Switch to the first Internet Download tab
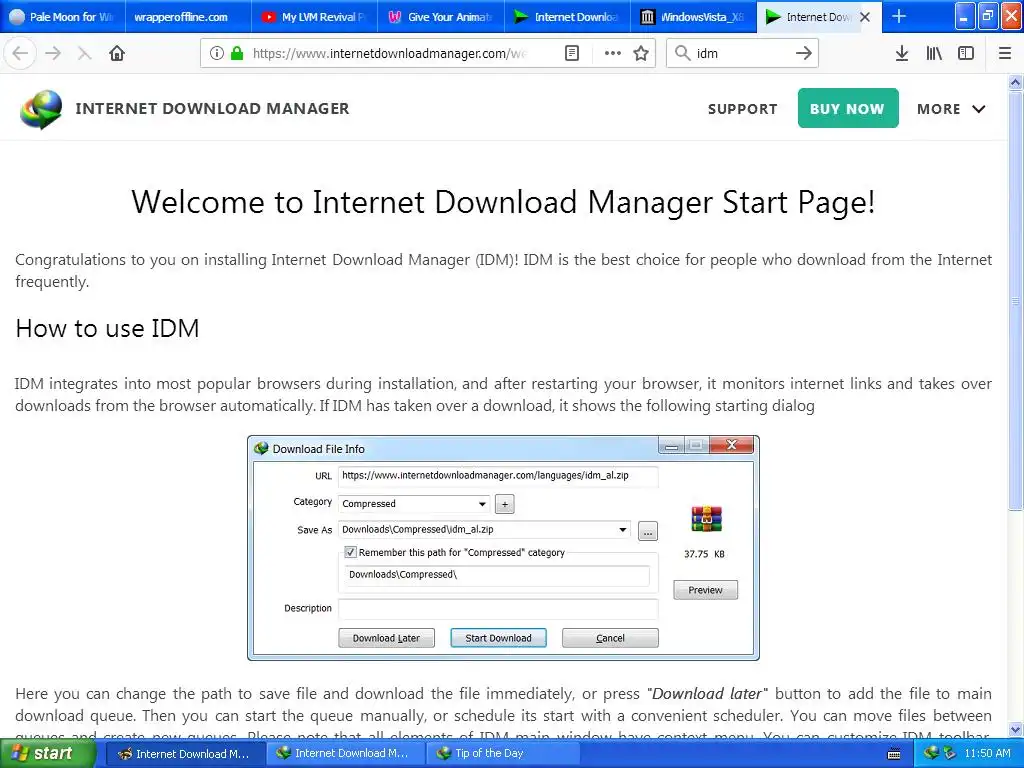Image resolution: width=1024 pixels, height=768 pixels. (x=568, y=17)
